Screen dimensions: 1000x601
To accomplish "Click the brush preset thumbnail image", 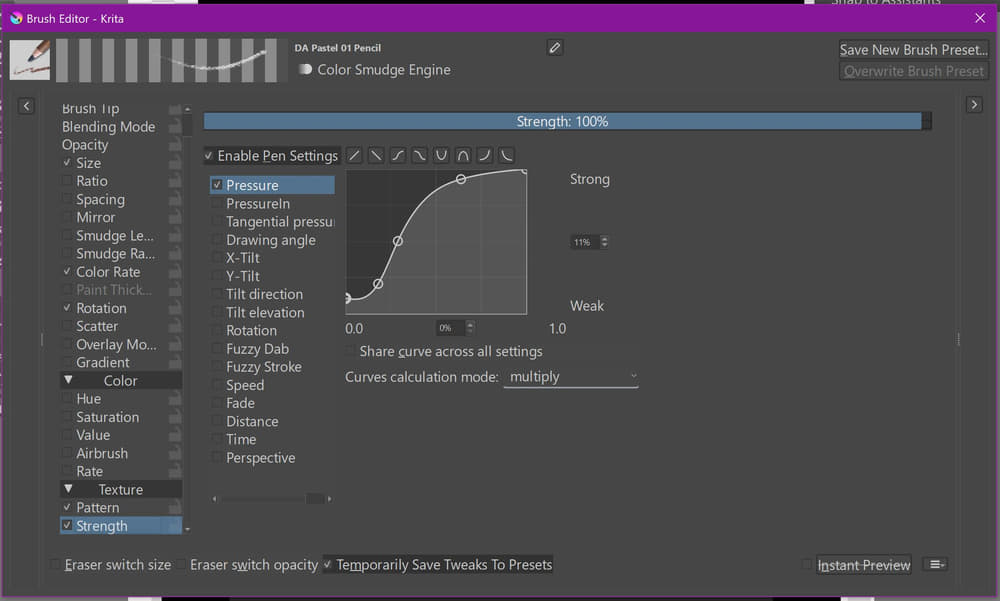I will [x=30, y=60].
